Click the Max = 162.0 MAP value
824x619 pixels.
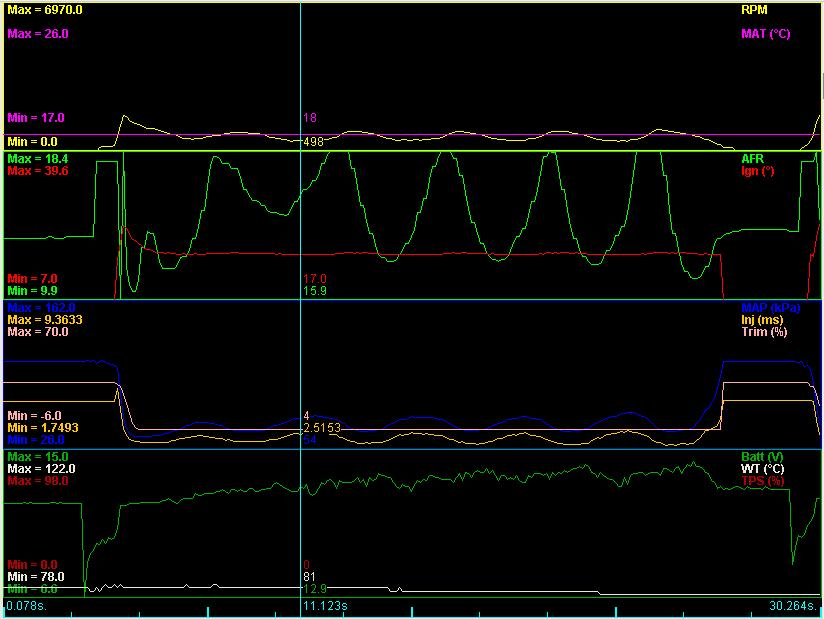[x=42, y=308]
